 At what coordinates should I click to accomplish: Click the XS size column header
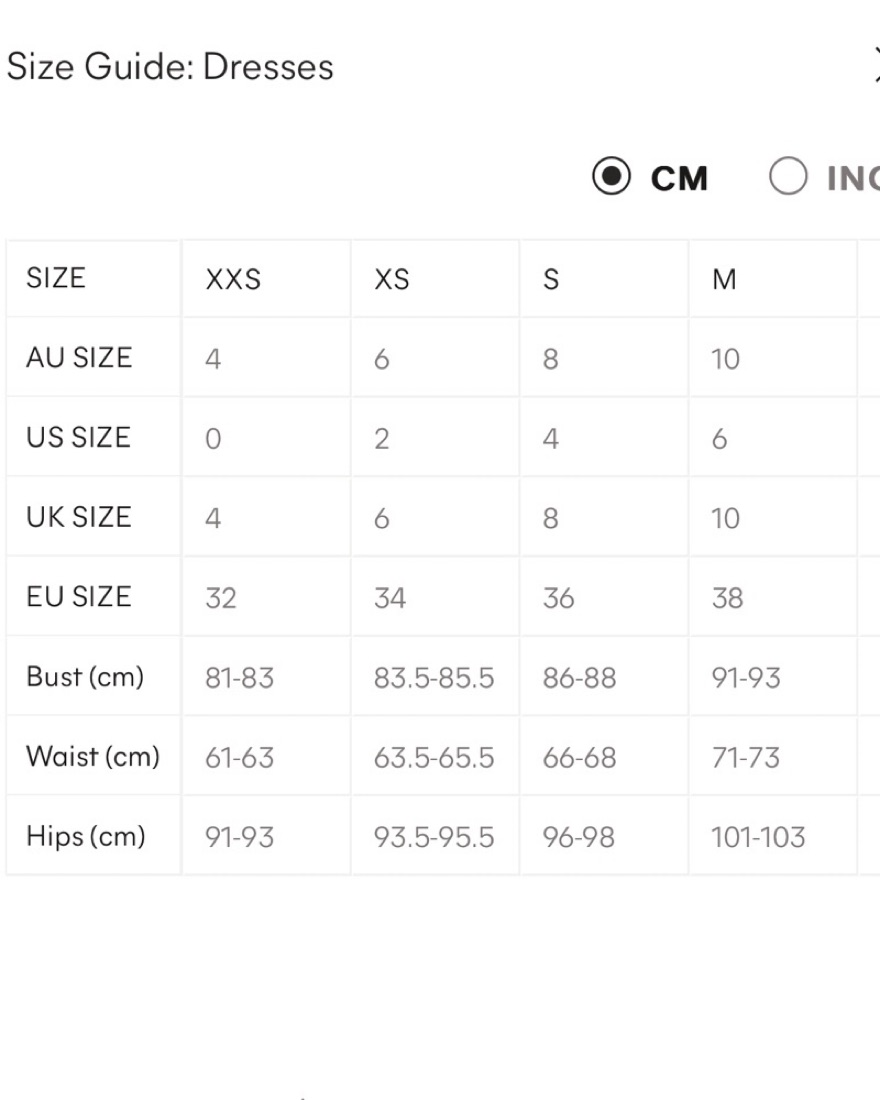point(392,279)
